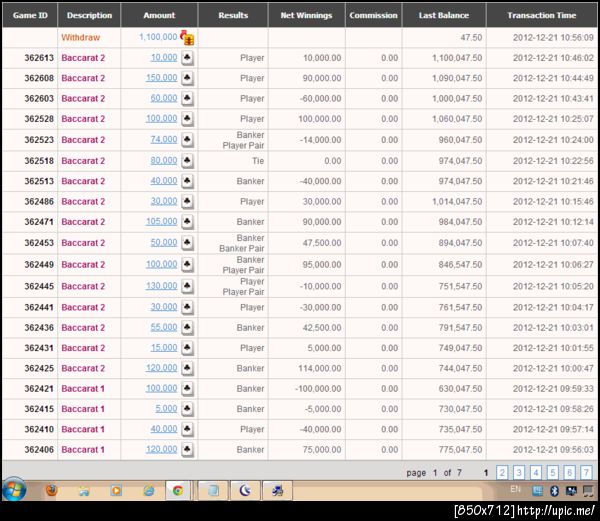Go to page 7 of results
600x521 pixels.
pos(586,473)
